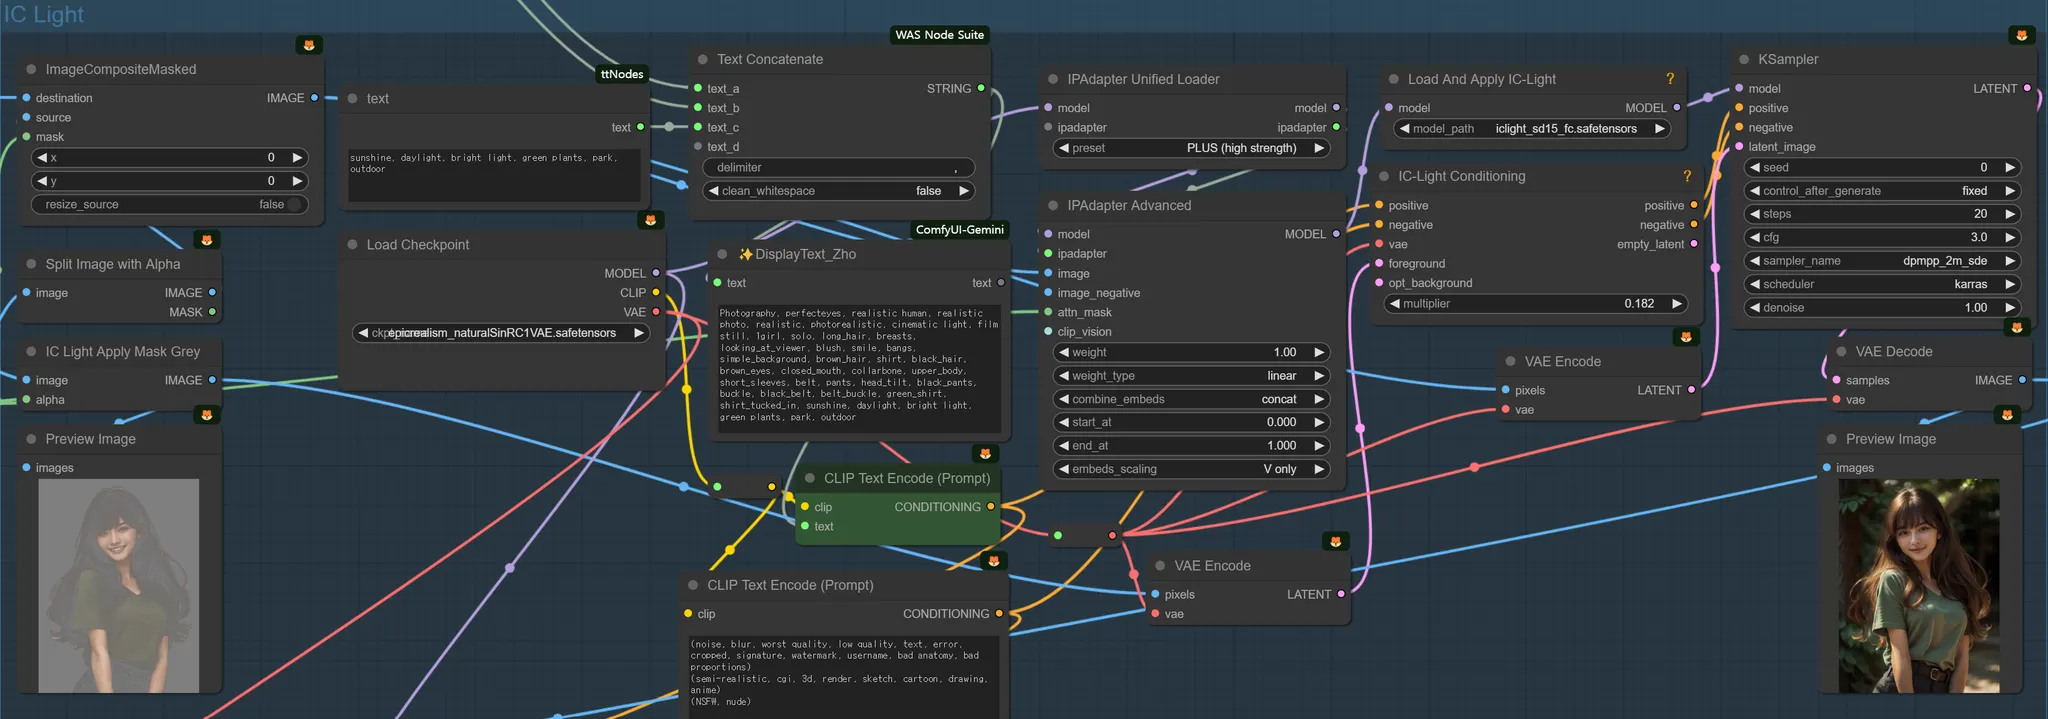Click the fox badge above the KSampler node
2048x719 pixels.
[2021, 35]
